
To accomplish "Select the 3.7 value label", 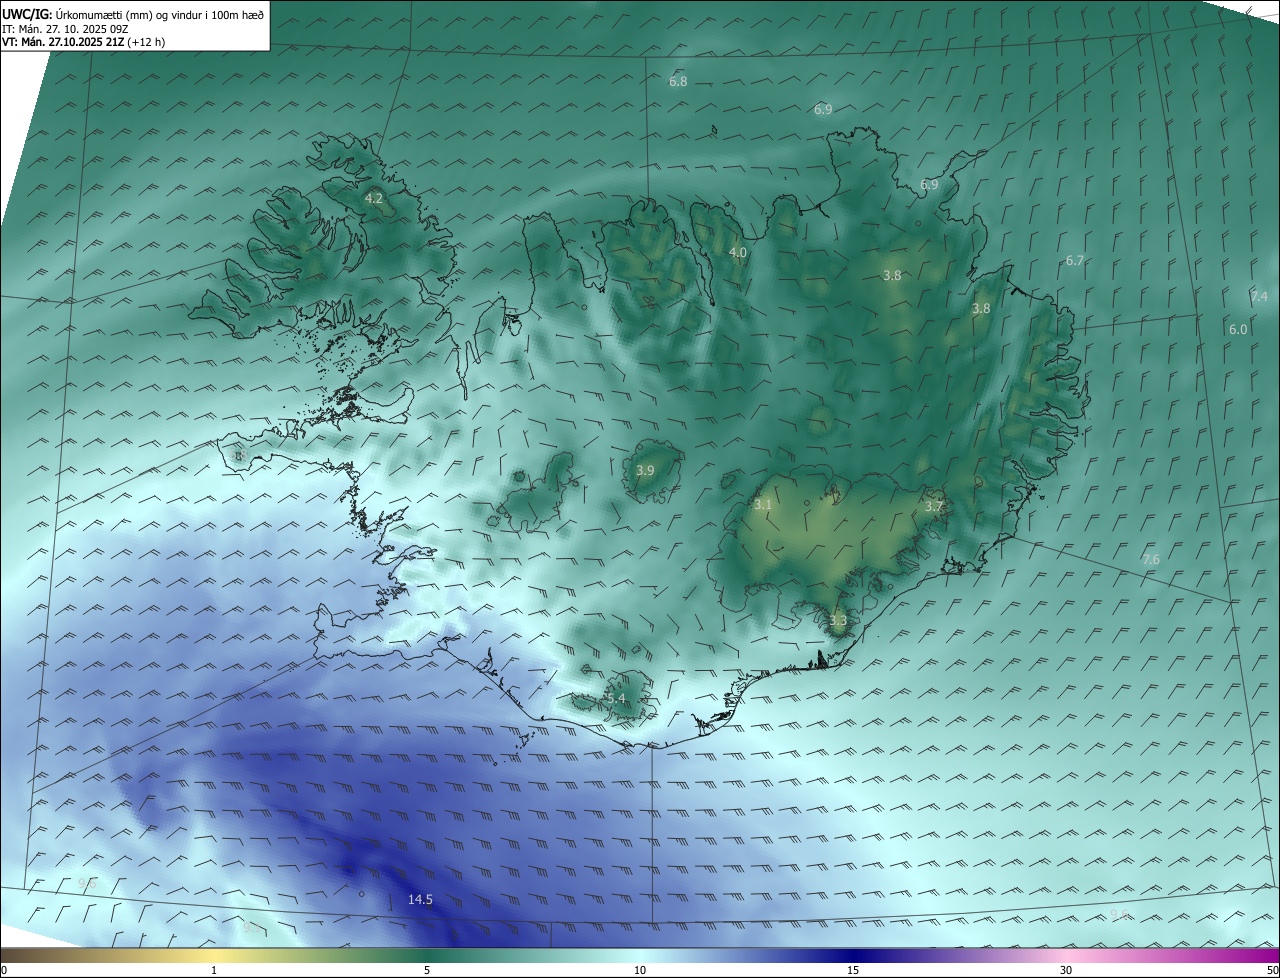I will click(934, 507).
